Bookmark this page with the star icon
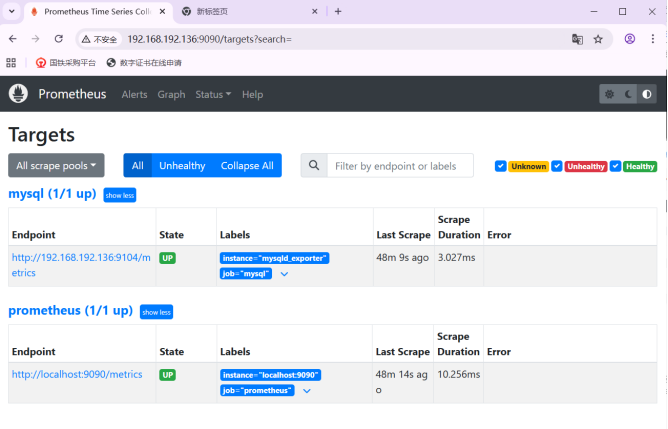The width and height of the screenshot is (668, 429). [x=598, y=39]
